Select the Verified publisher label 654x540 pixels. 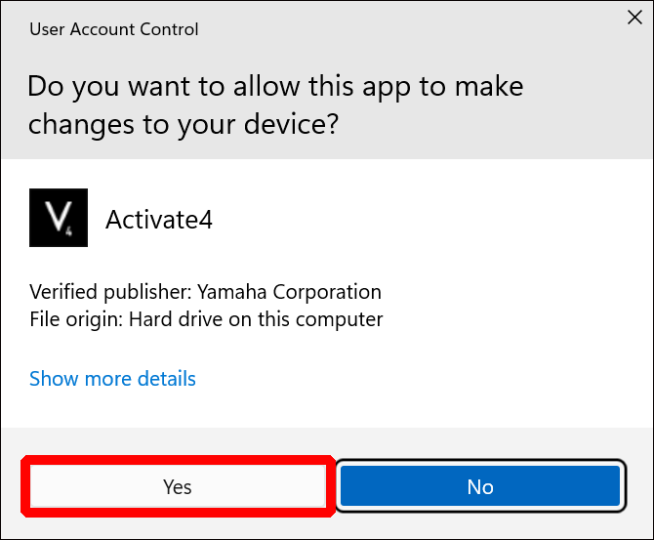(111, 292)
